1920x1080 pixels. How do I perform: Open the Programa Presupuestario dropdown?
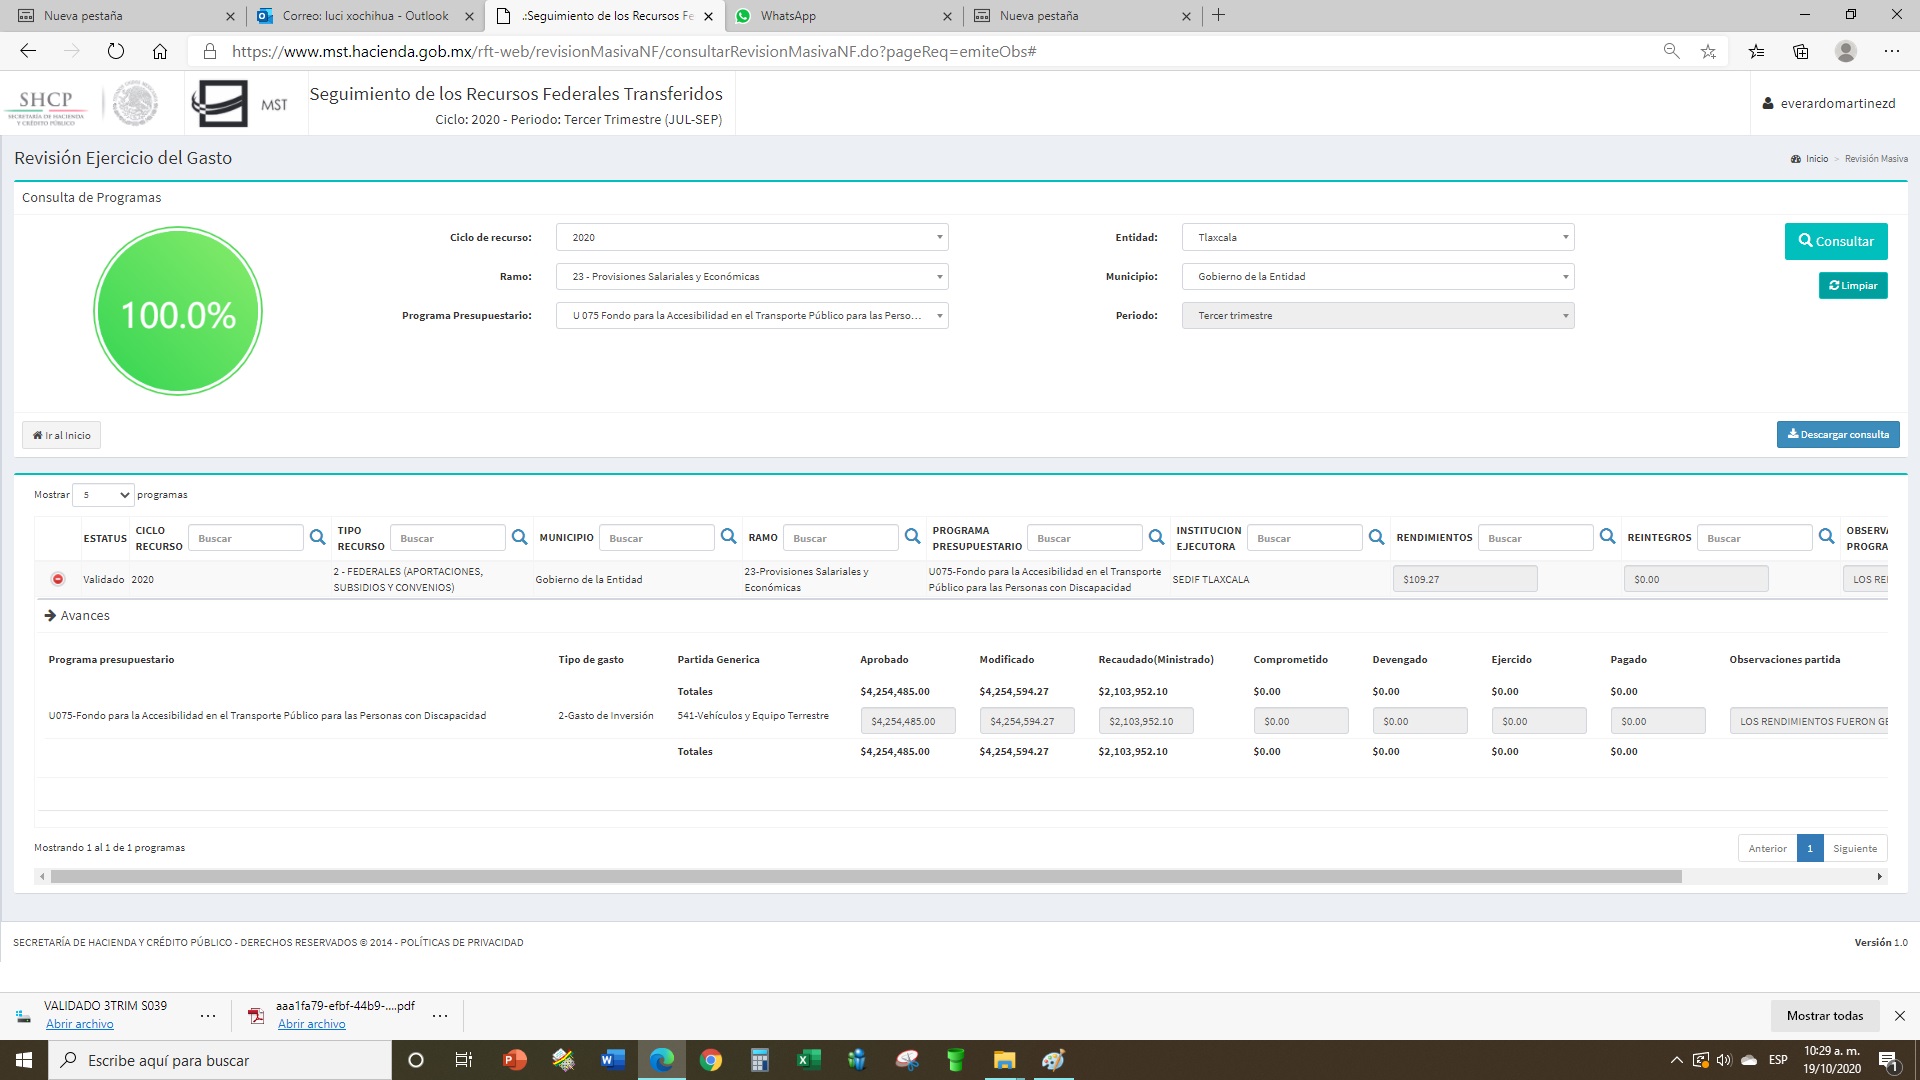751,316
